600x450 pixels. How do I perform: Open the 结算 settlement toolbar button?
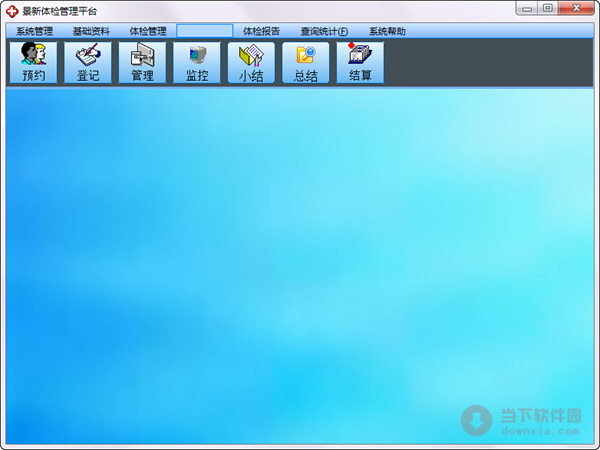(x=360, y=62)
